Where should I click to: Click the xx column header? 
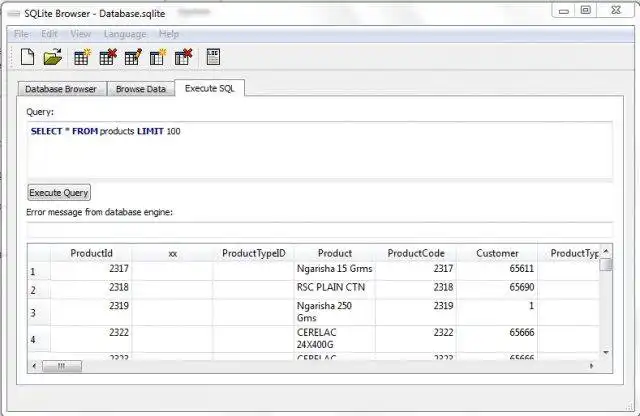tap(172, 253)
